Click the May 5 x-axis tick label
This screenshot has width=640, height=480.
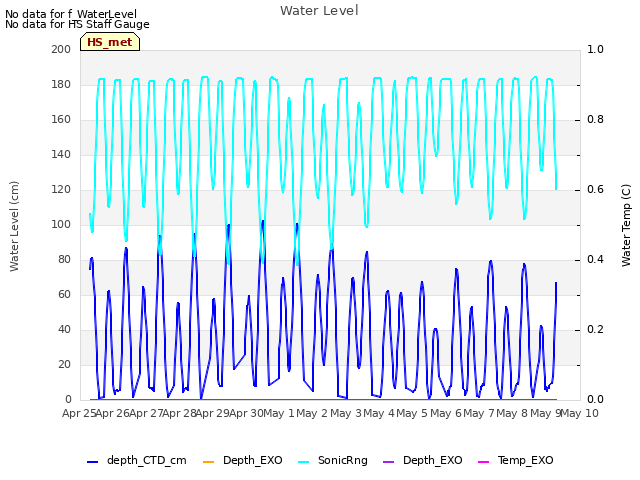[x=413, y=413]
